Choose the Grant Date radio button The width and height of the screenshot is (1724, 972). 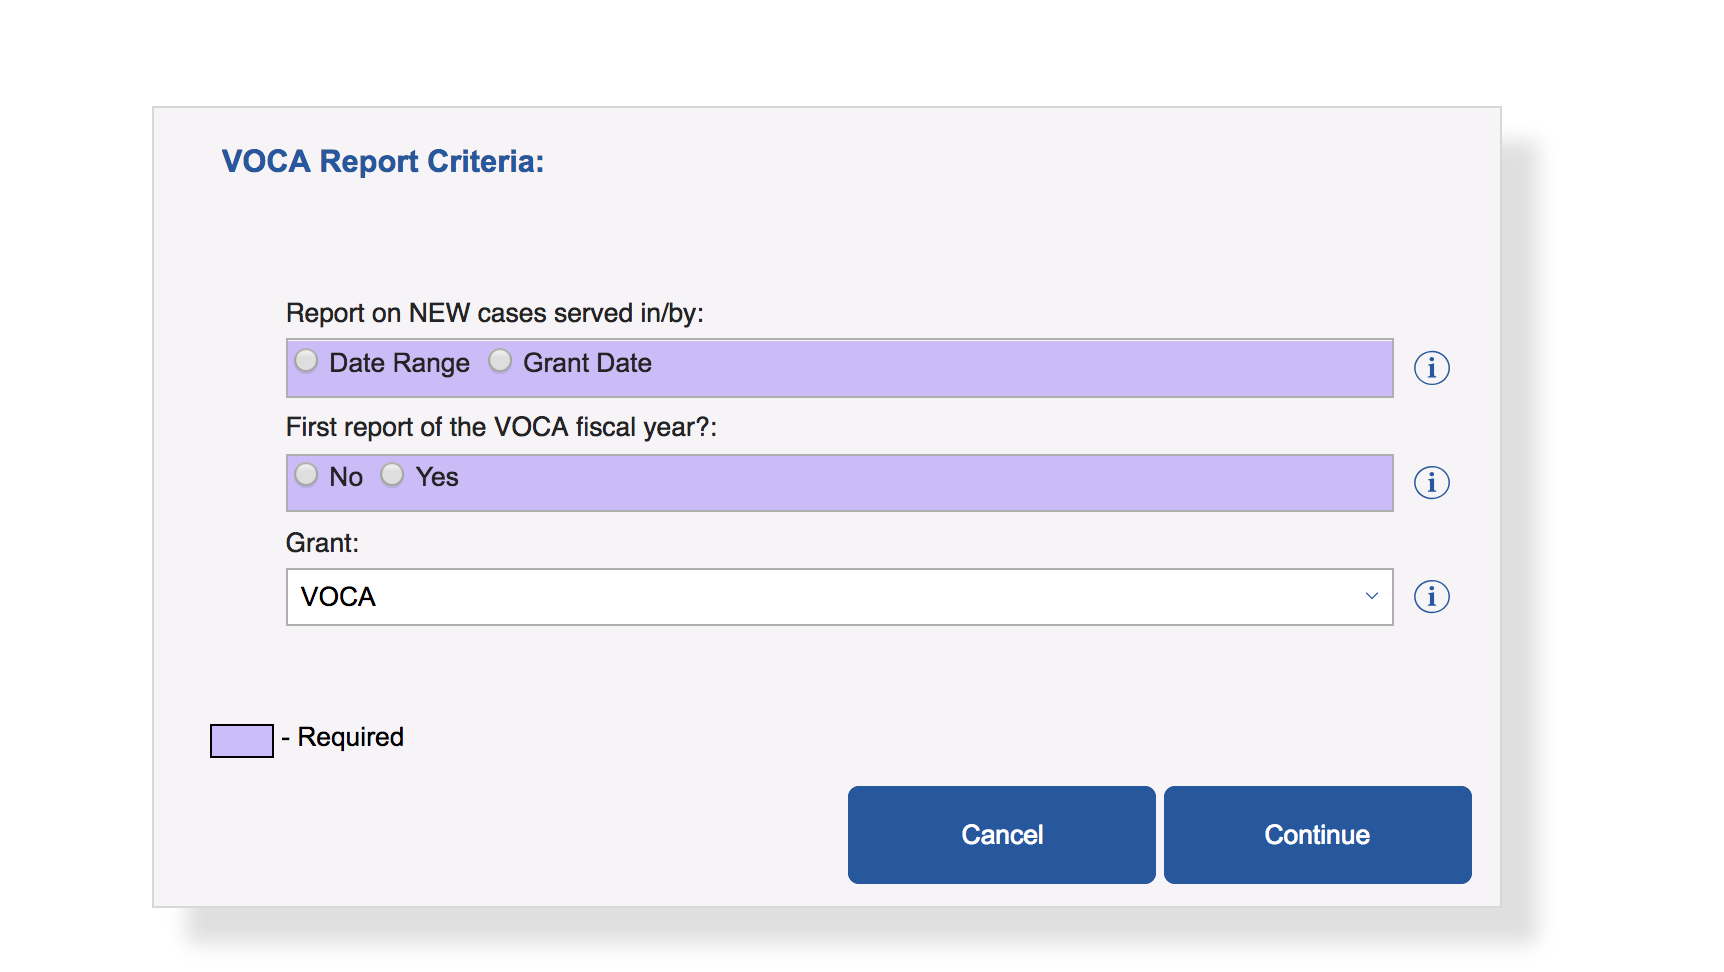click(x=500, y=361)
